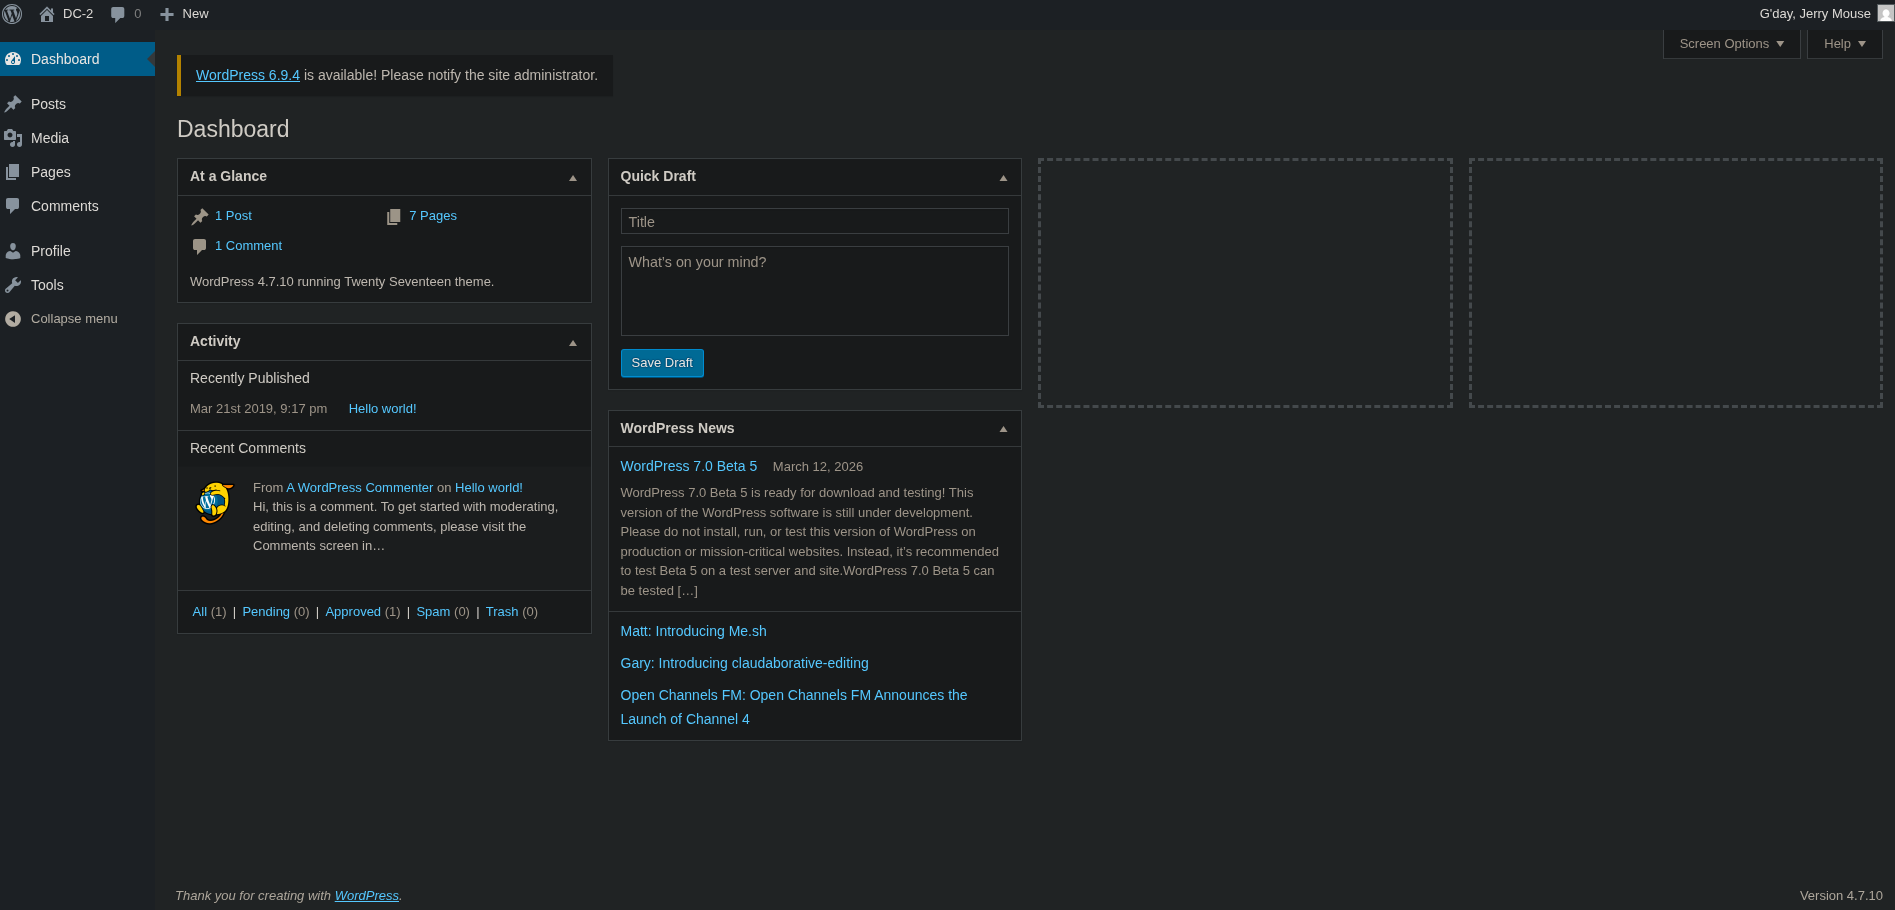Open A WordPress Commenter link
The width and height of the screenshot is (1895, 910).
pyautogui.click(x=360, y=488)
